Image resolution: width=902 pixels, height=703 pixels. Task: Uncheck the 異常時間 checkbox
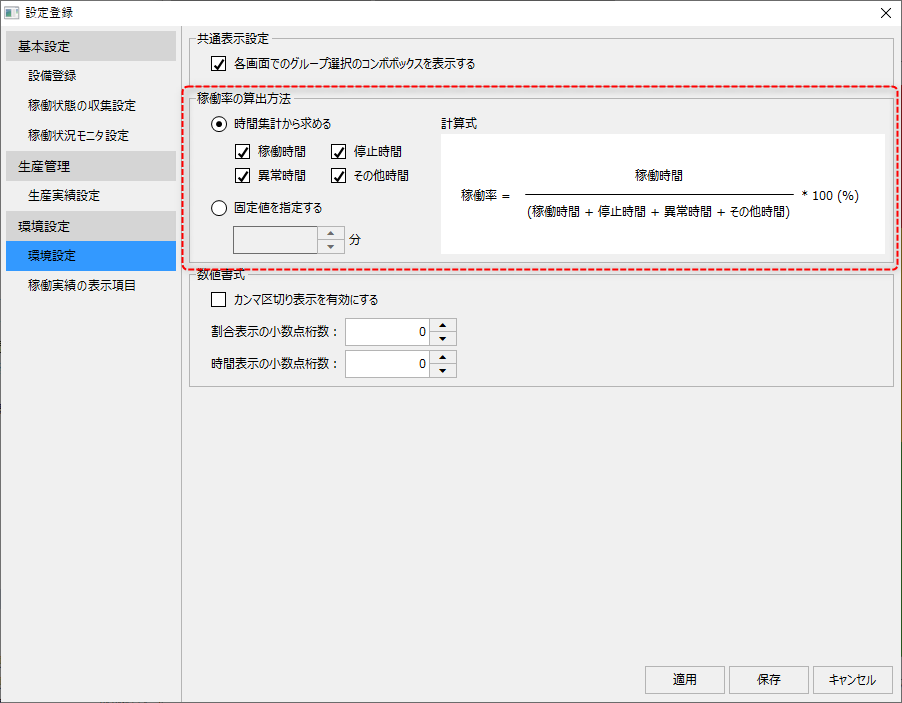point(241,175)
